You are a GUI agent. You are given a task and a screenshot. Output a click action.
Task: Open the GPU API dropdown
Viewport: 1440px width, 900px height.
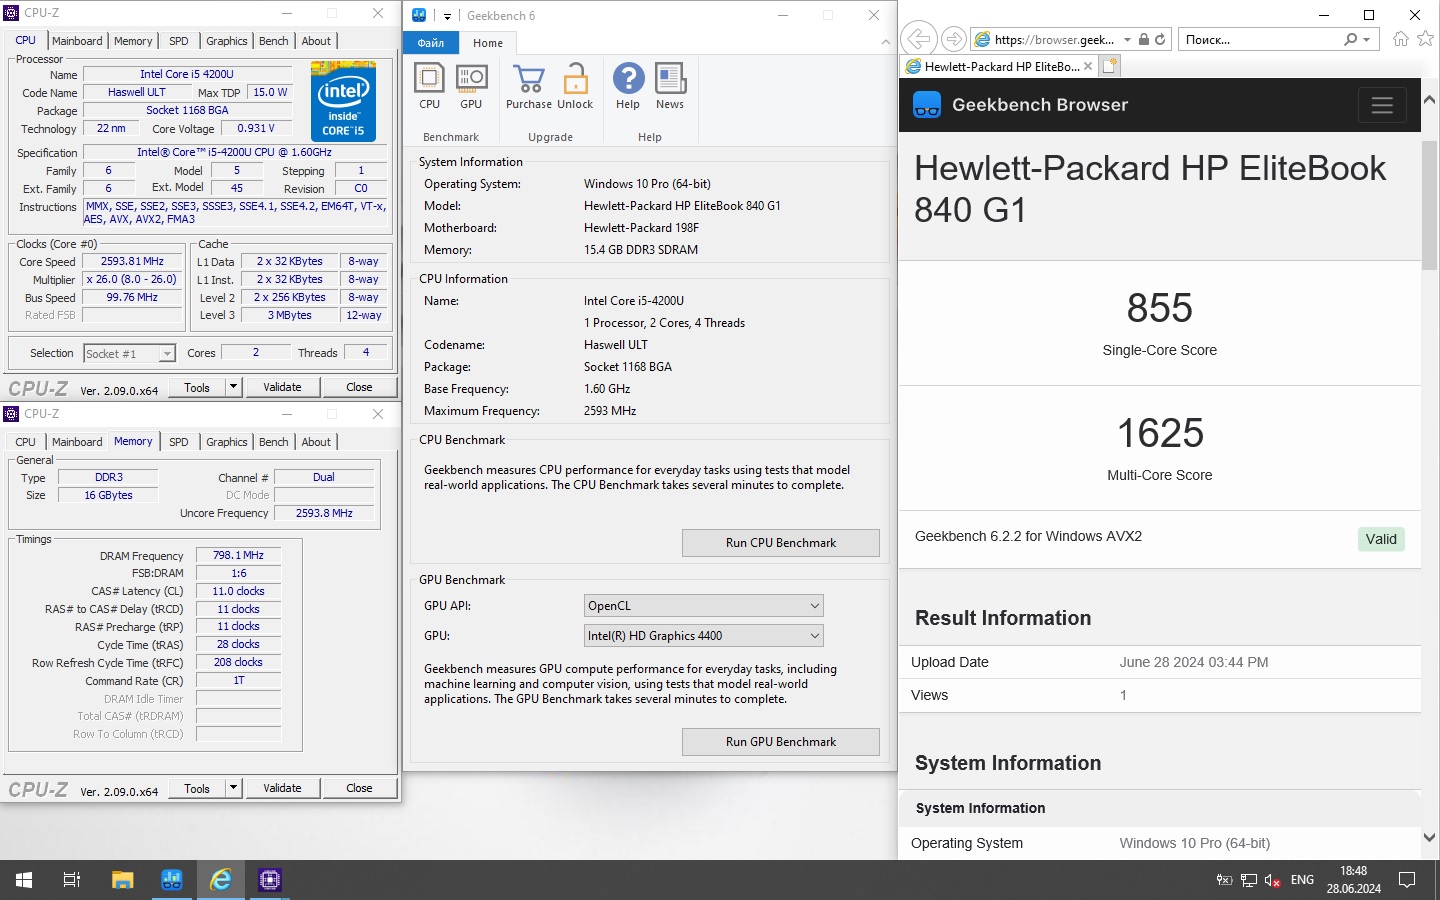(704, 605)
